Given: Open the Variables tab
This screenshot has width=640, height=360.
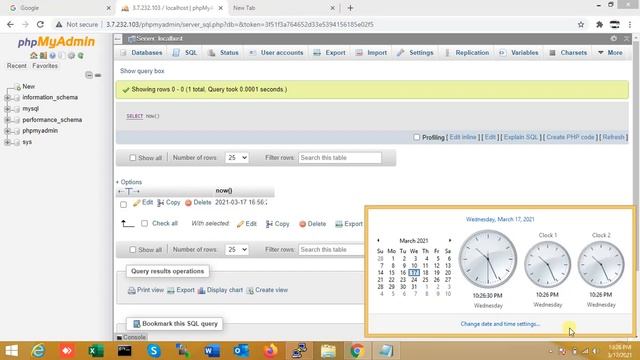Looking at the screenshot, I should [x=519, y=53].
